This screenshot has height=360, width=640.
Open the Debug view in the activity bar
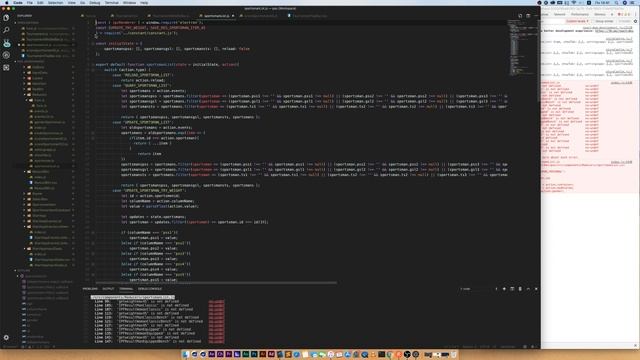[x=6, y=55]
